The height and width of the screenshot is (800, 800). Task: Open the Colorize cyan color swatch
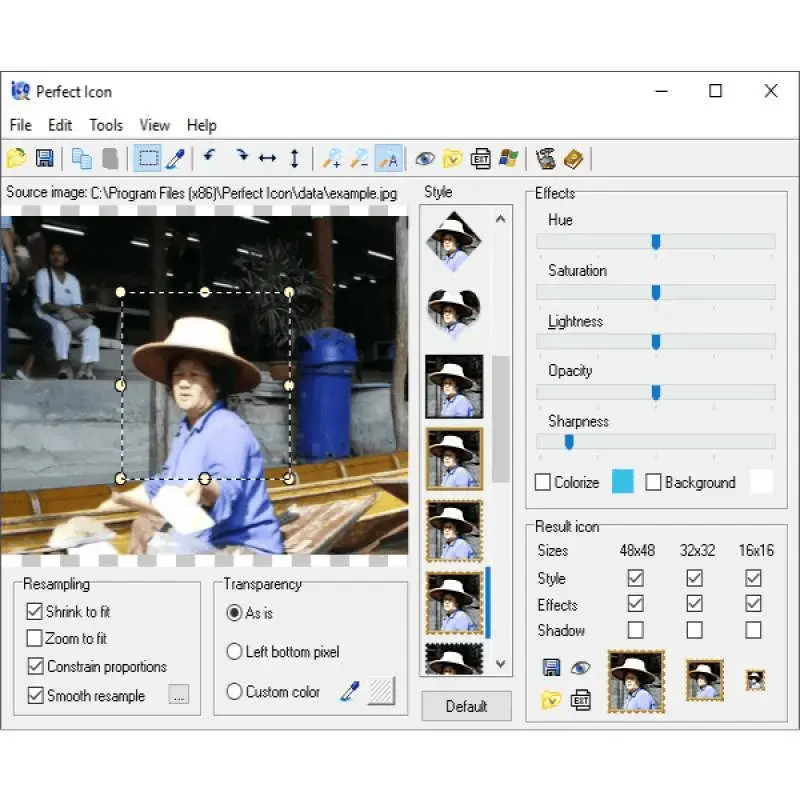[x=622, y=482]
